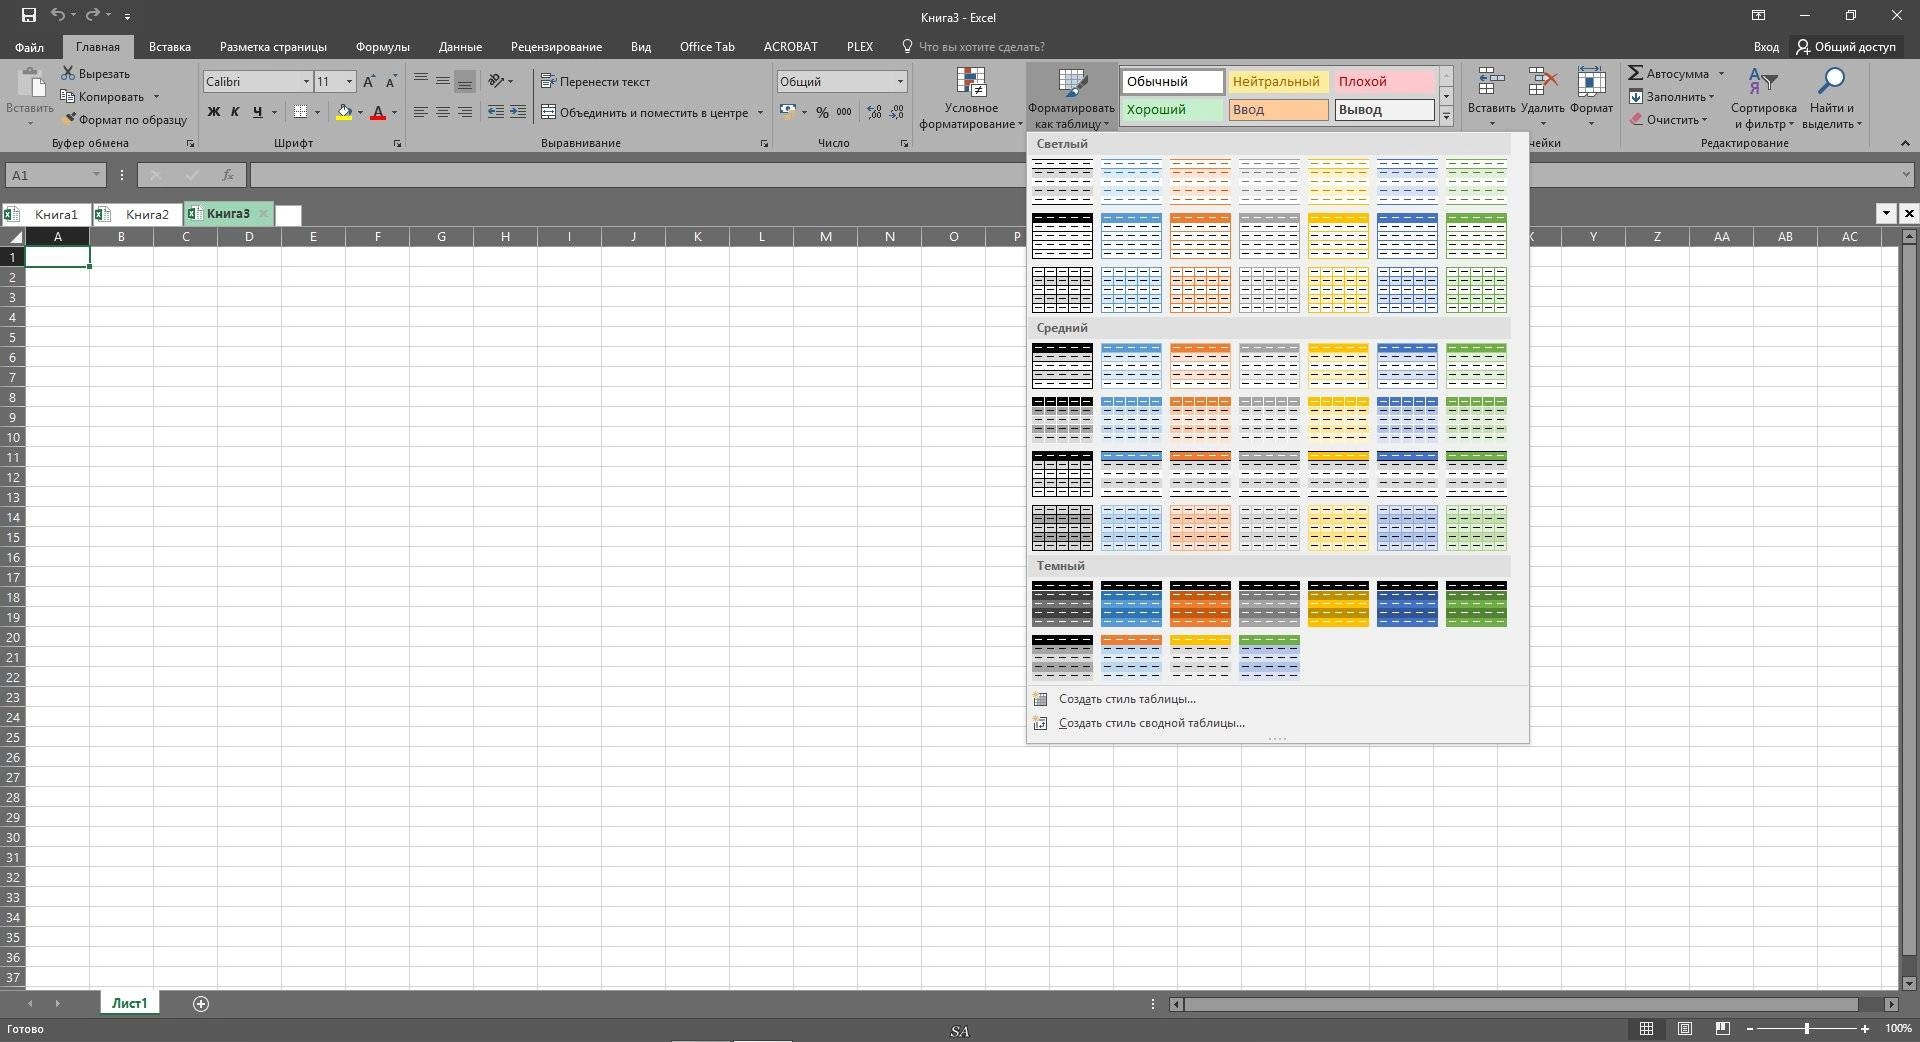Screen dimensions: 1920x1042
Task: Click the Format Painter (Формат по образцу)
Action: [124, 120]
